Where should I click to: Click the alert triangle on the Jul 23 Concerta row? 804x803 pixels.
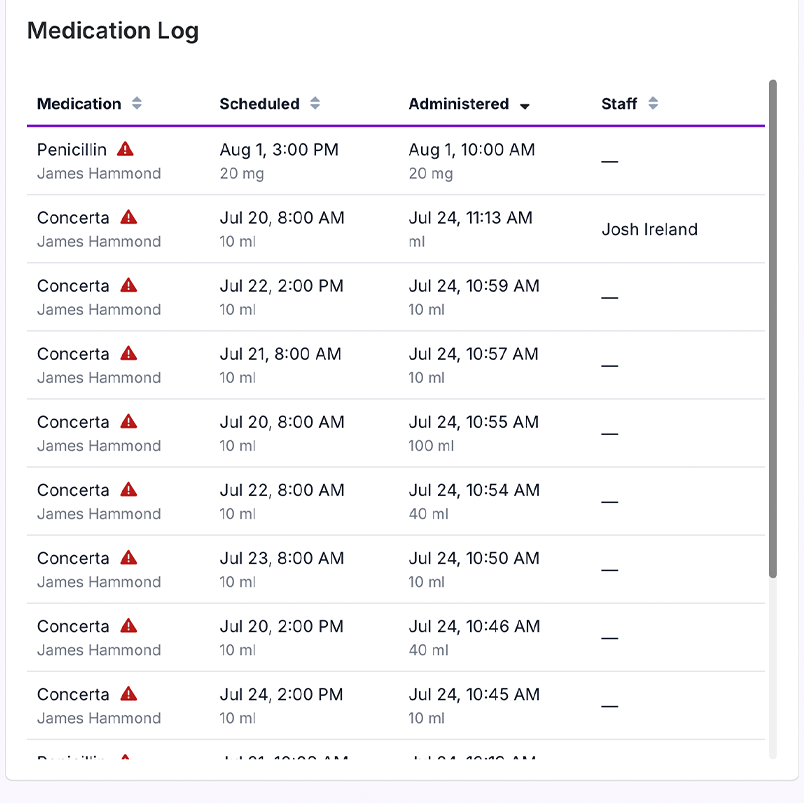click(128, 557)
